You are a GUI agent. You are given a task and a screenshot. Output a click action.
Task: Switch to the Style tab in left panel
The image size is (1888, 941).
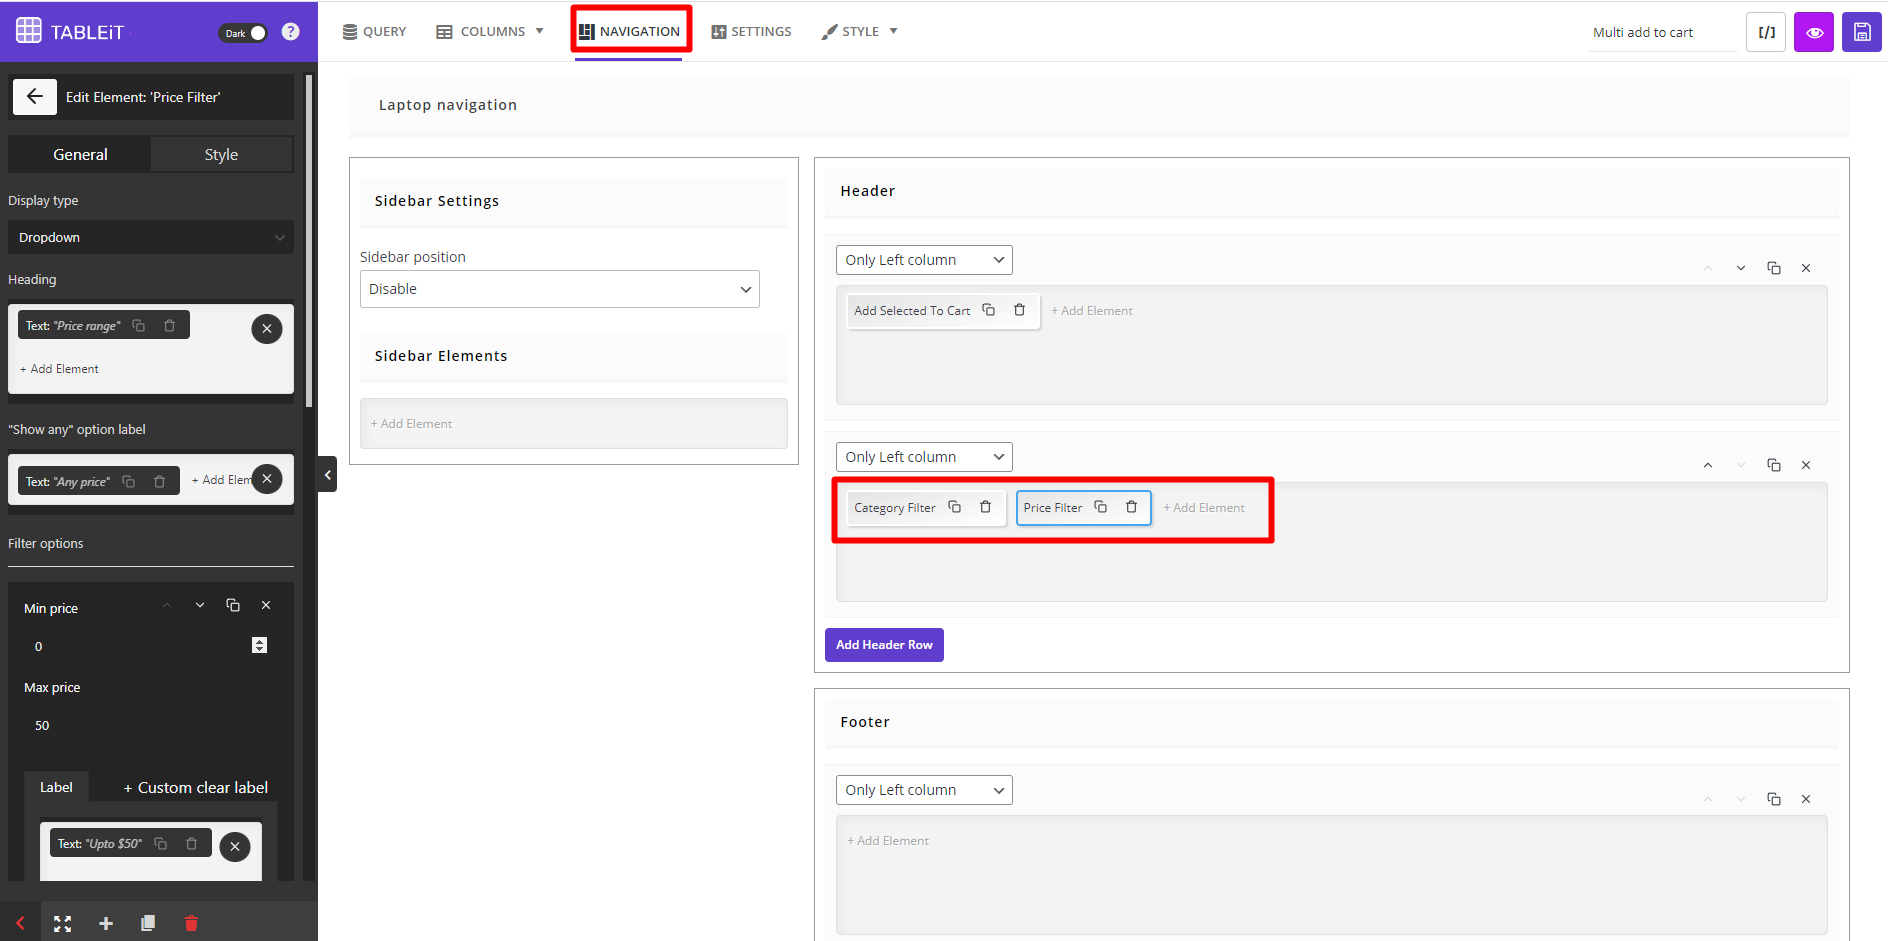(221, 155)
